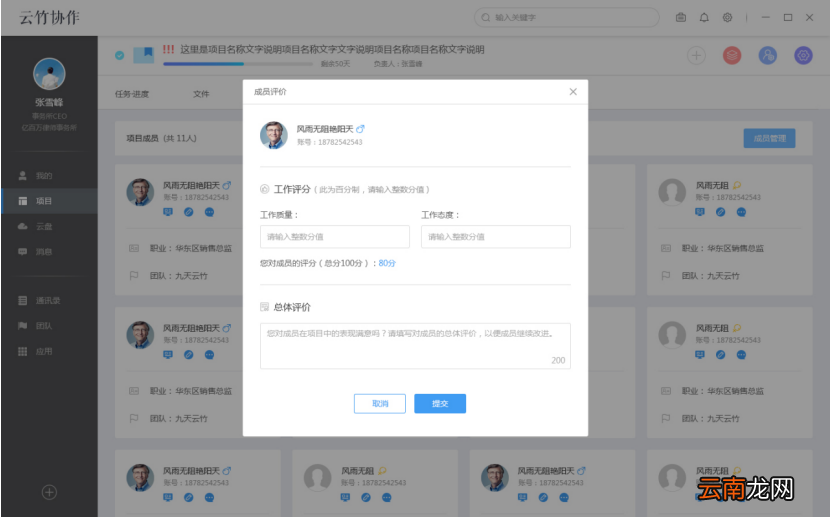Click the red layers icon in the project header

732,55
